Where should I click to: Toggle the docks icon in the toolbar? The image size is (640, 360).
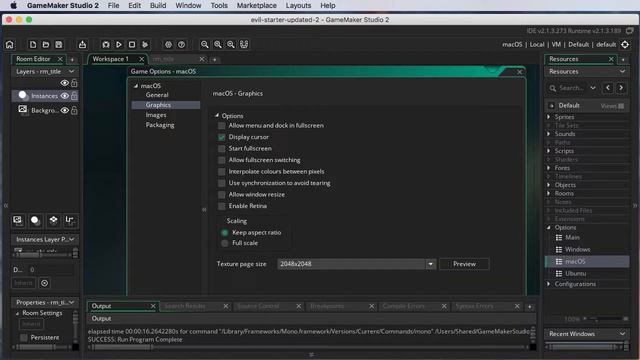click(x=244, y=44)
